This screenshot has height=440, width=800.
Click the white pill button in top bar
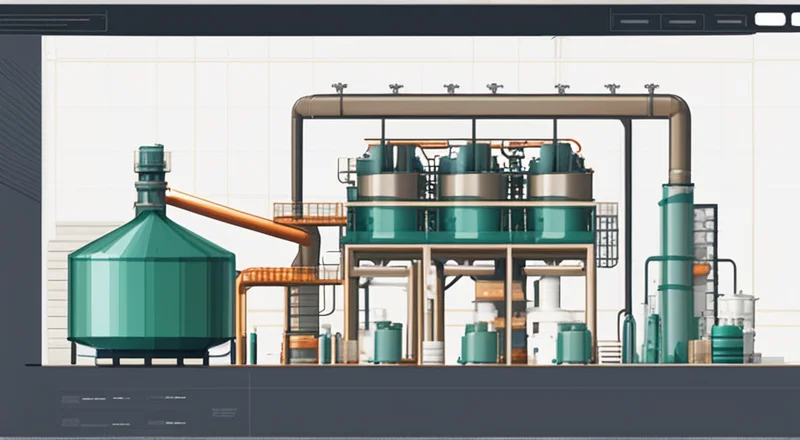tap(769, 19)
